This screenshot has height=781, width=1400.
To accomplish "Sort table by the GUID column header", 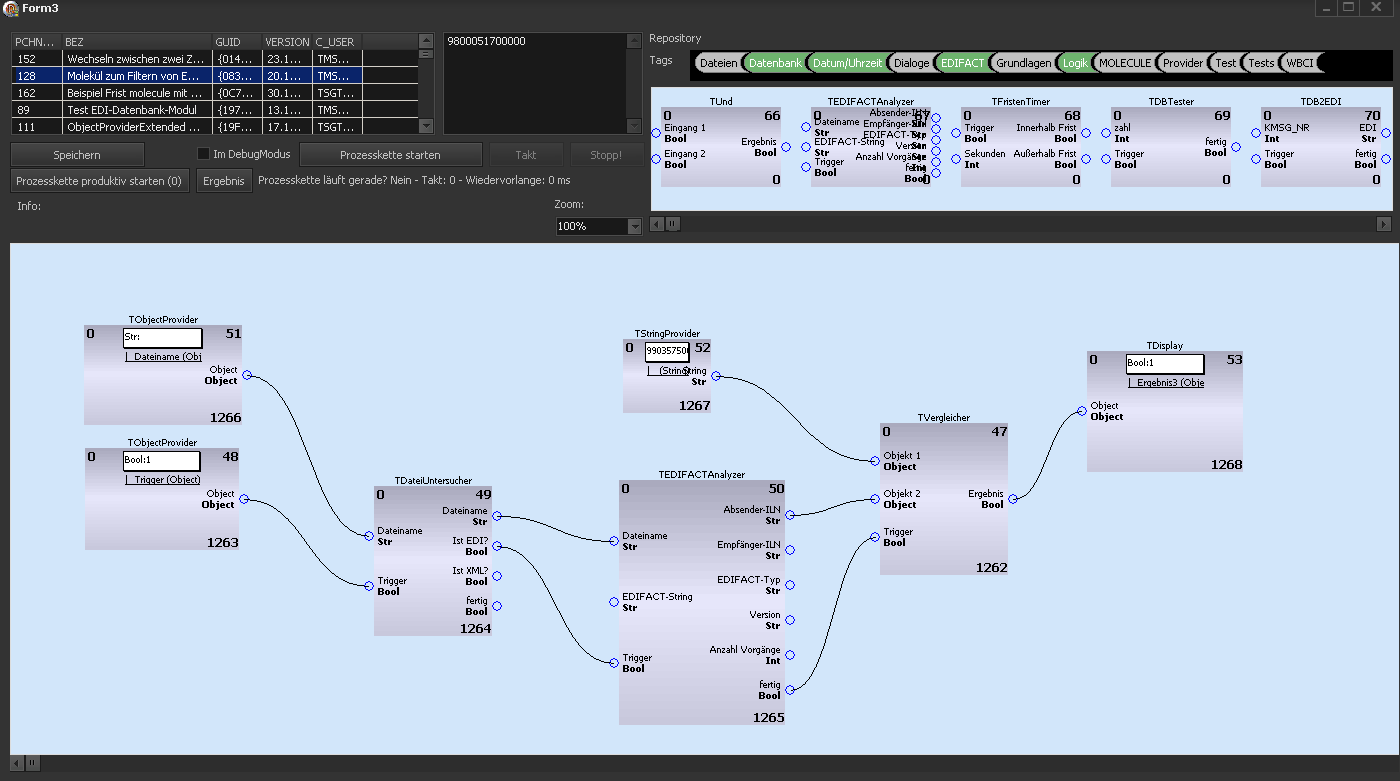I will [237, 42].
